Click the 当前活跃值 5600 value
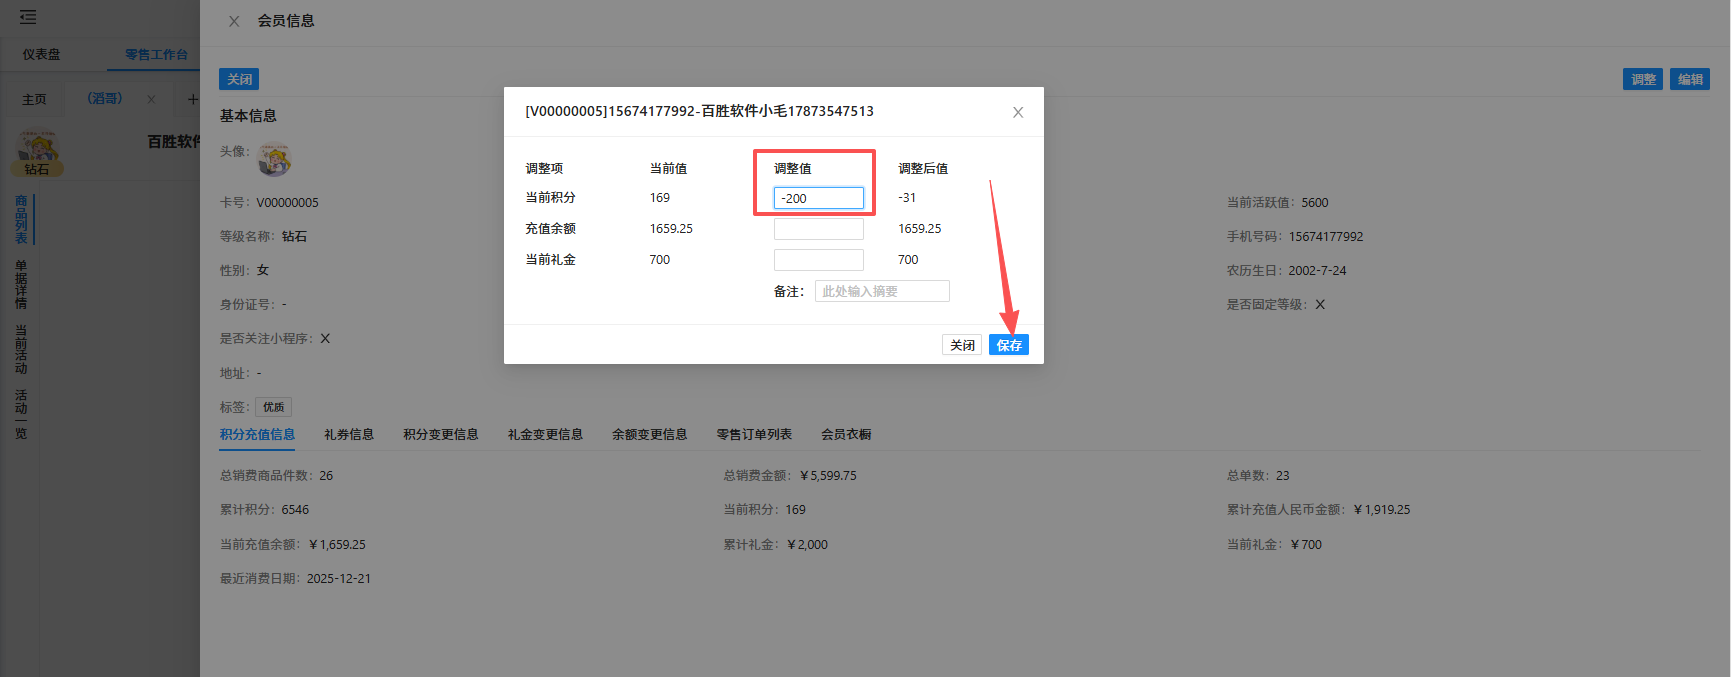 click(1315, 202)
